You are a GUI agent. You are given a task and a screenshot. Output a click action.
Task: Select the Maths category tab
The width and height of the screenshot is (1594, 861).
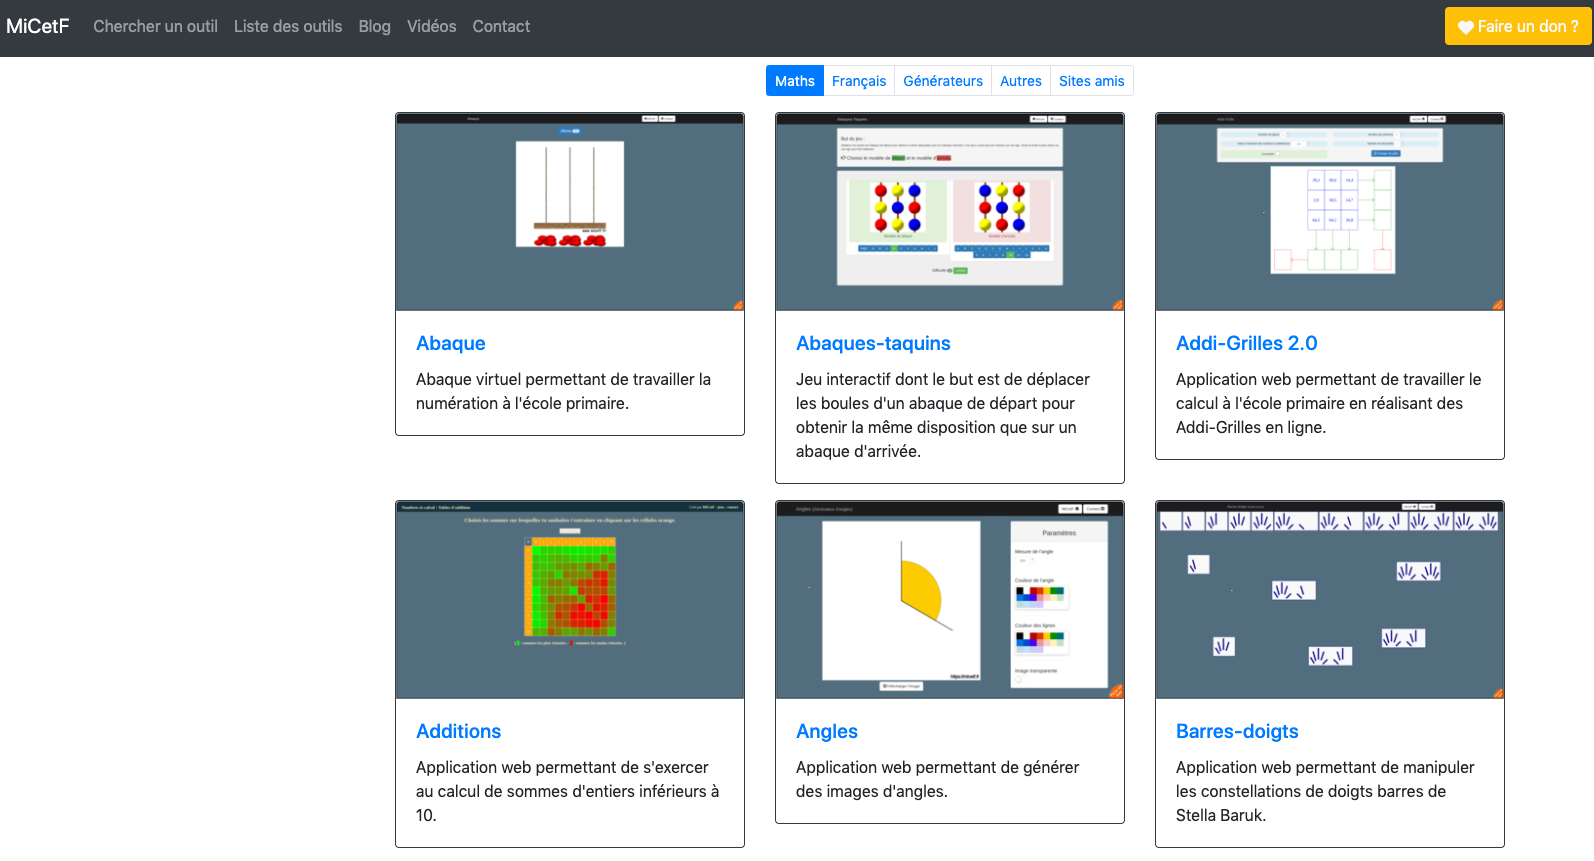pos(794,81)
